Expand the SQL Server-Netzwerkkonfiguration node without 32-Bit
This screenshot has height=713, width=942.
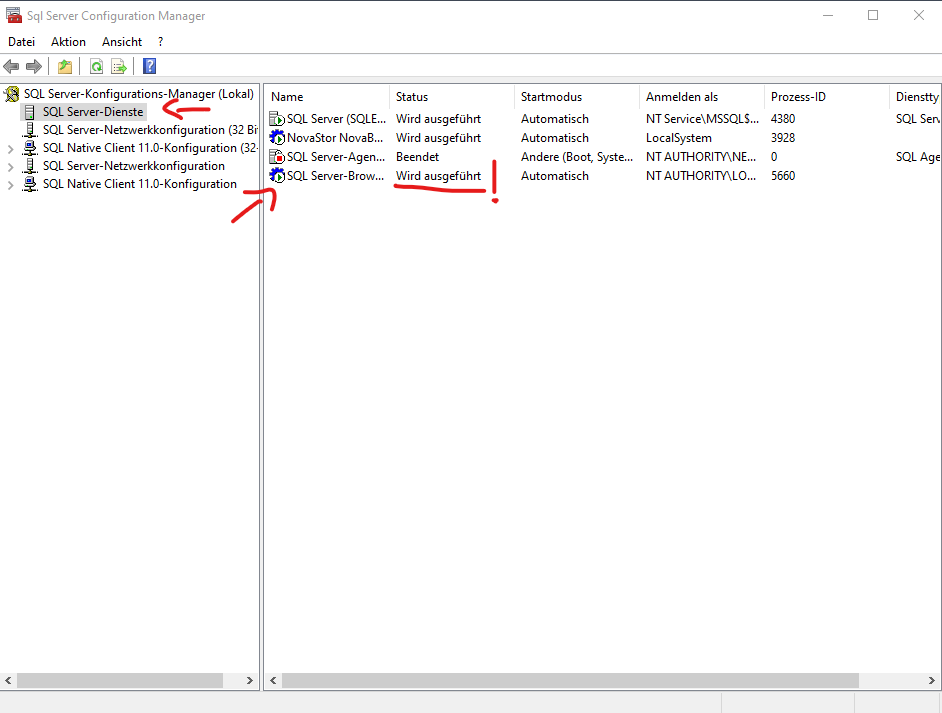point(11,166)
